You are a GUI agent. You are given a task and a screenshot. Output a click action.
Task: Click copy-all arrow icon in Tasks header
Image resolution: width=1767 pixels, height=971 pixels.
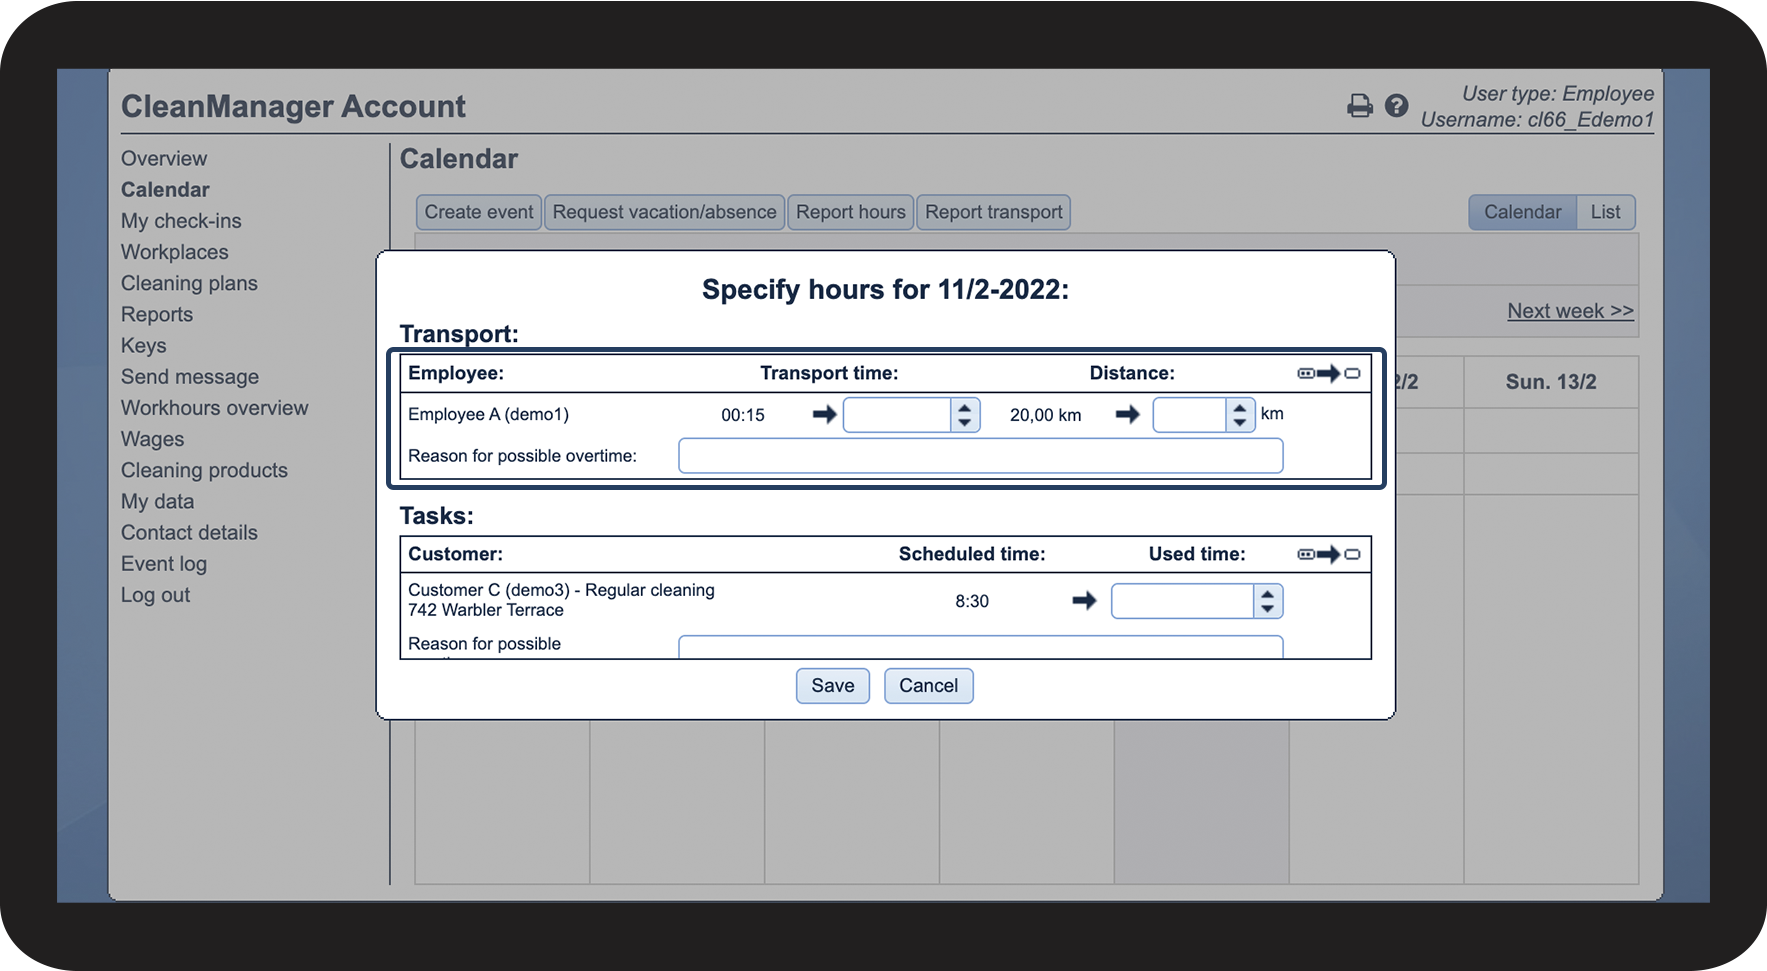1328,555
